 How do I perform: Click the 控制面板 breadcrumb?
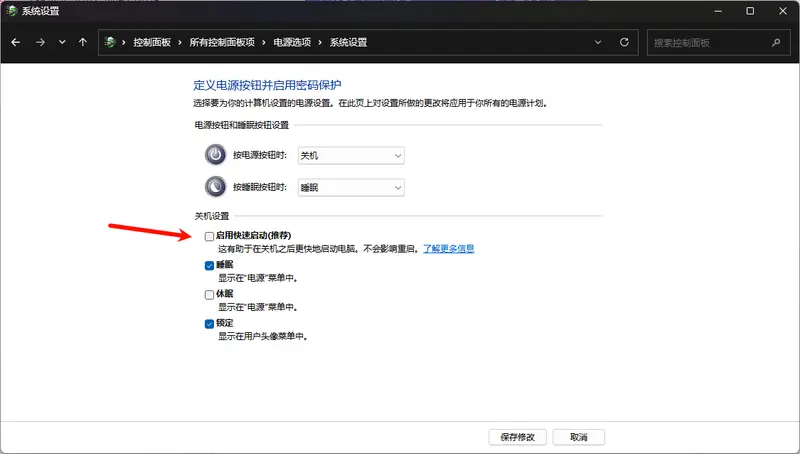pos(152,42)
